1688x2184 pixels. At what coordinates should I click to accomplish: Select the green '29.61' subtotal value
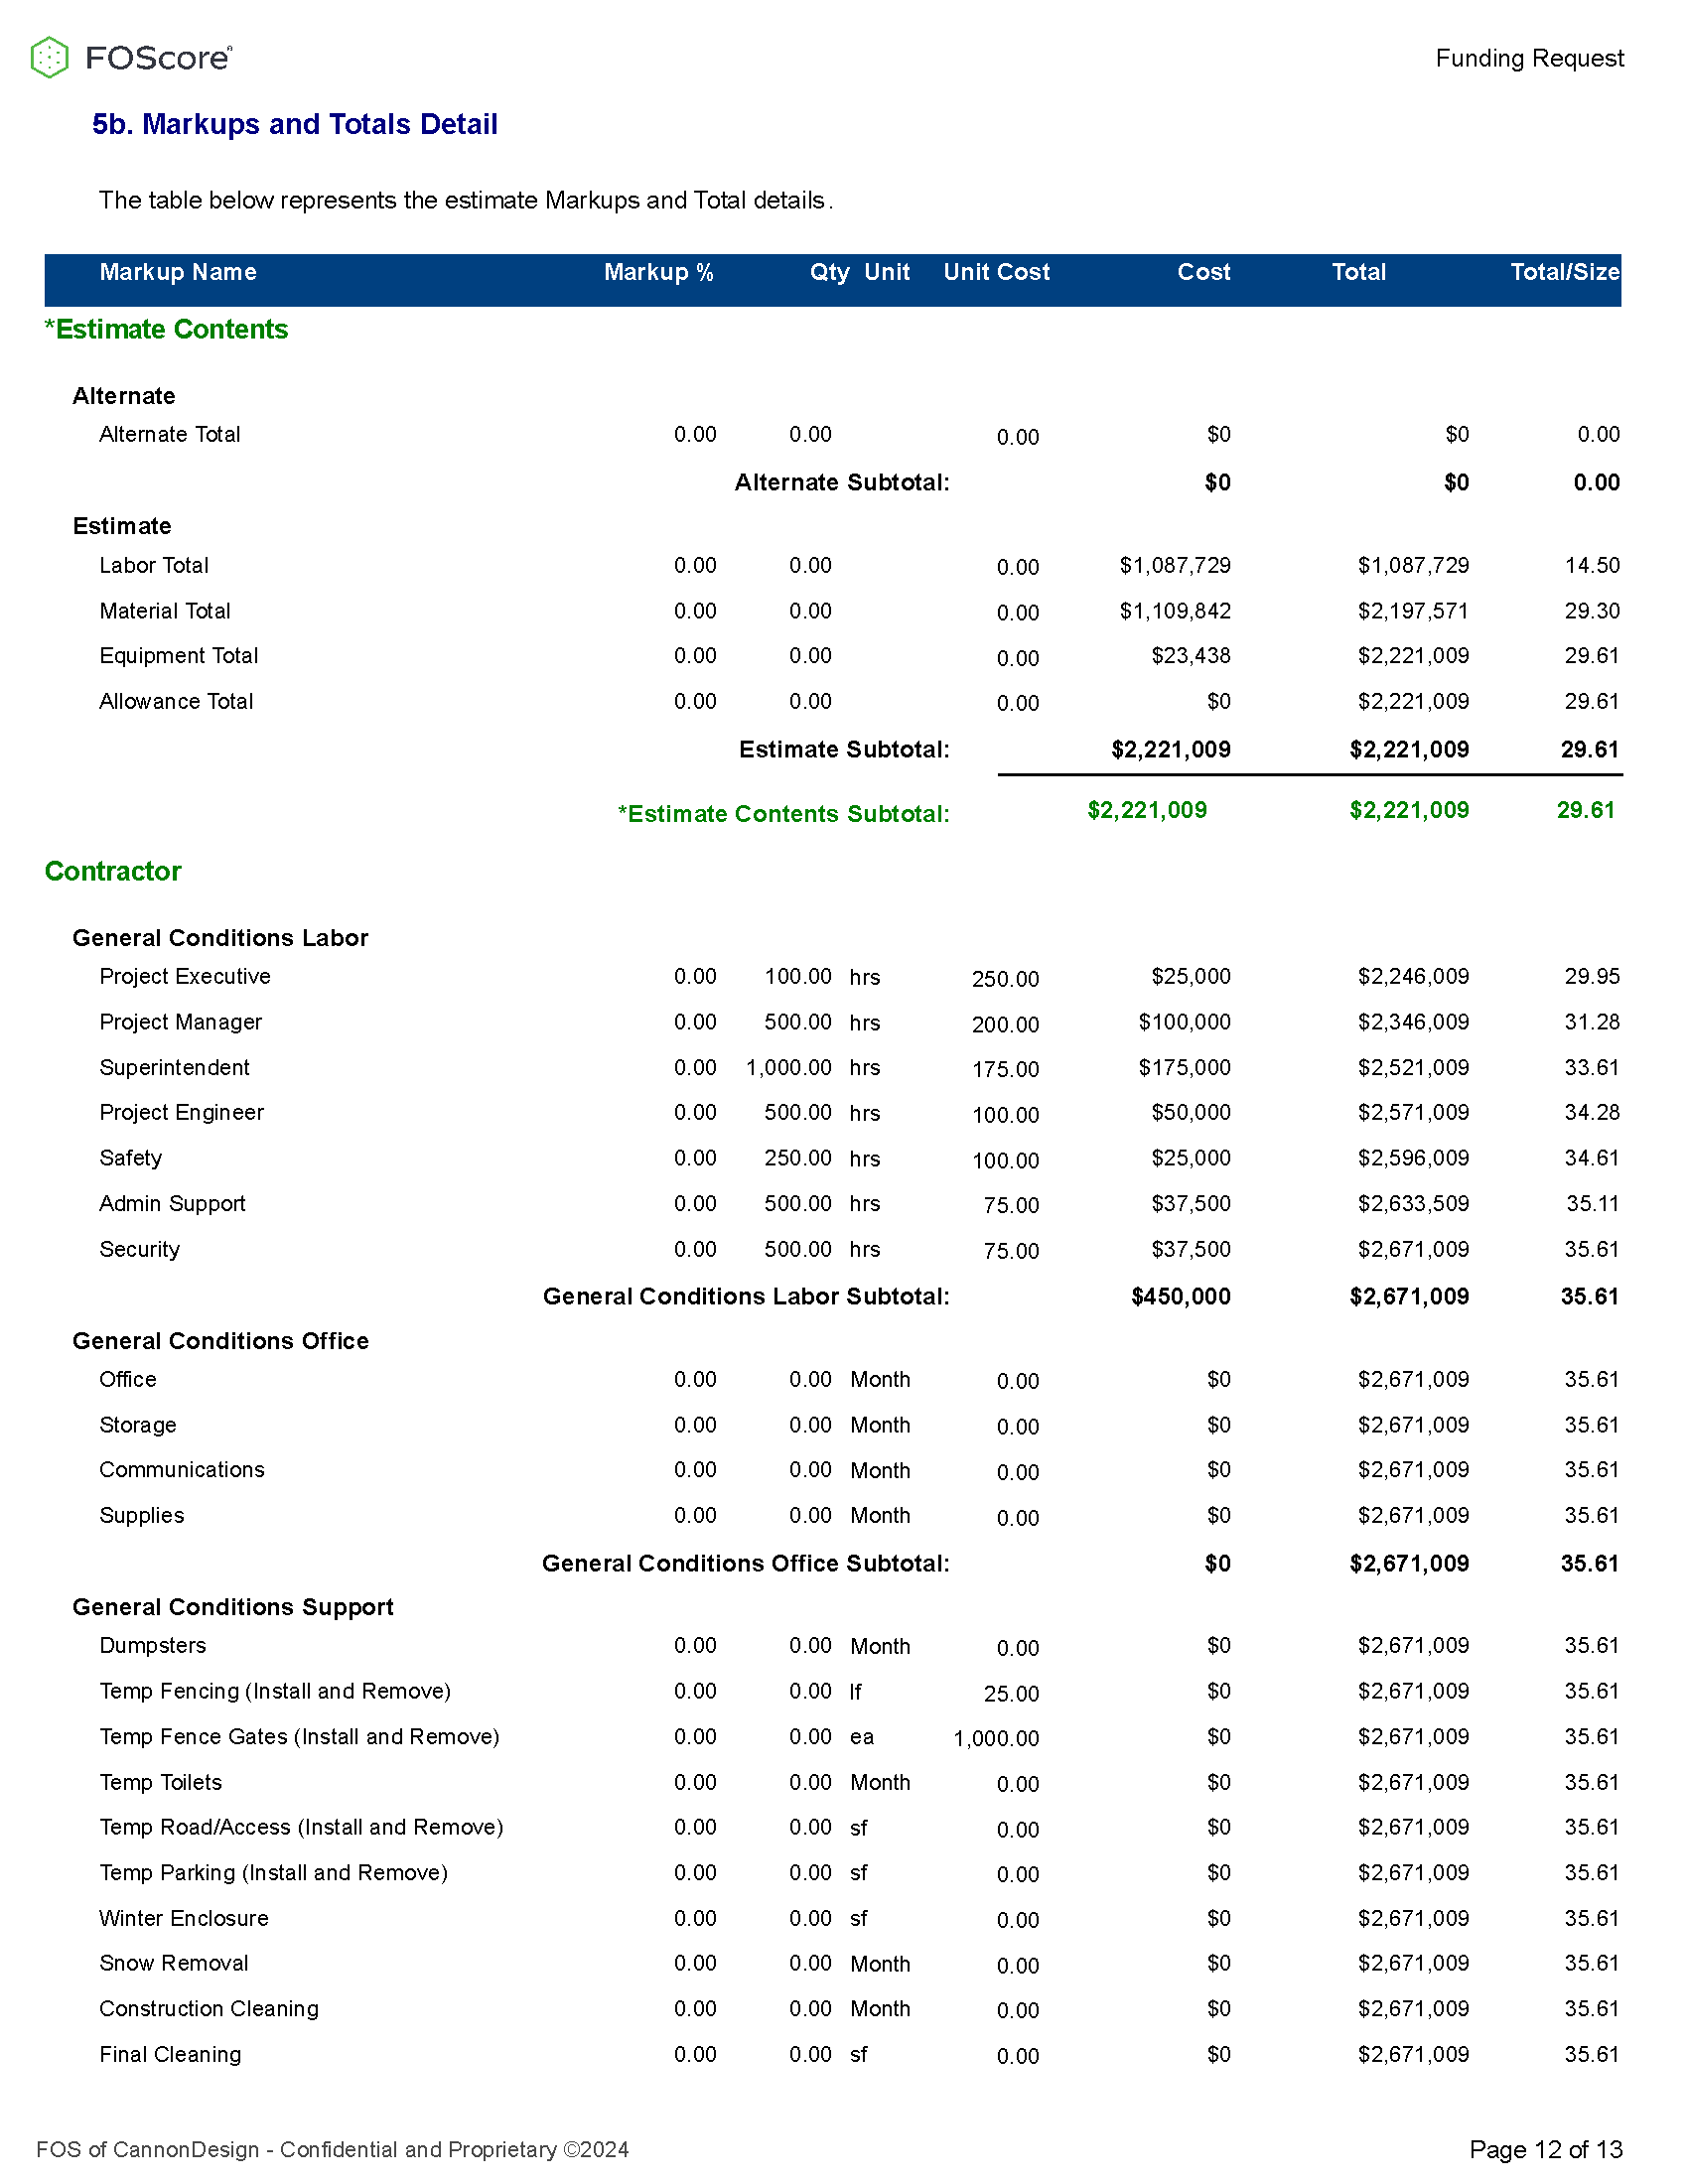pyautogui.click(x=1586, y=810)
